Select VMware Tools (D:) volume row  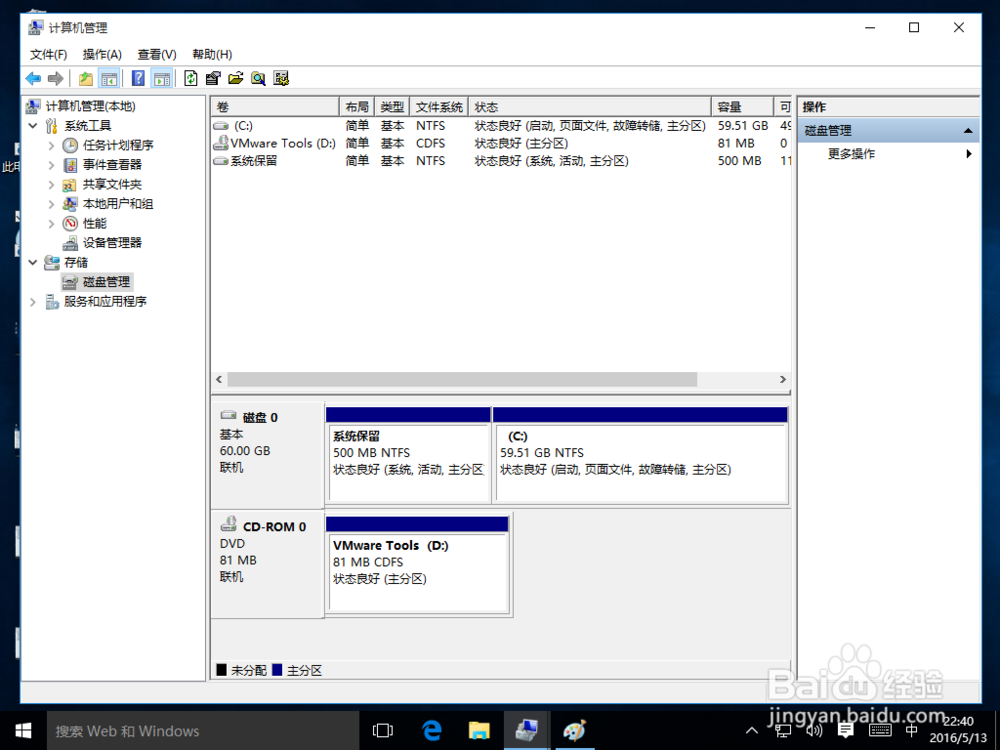[x=501, y=143]
